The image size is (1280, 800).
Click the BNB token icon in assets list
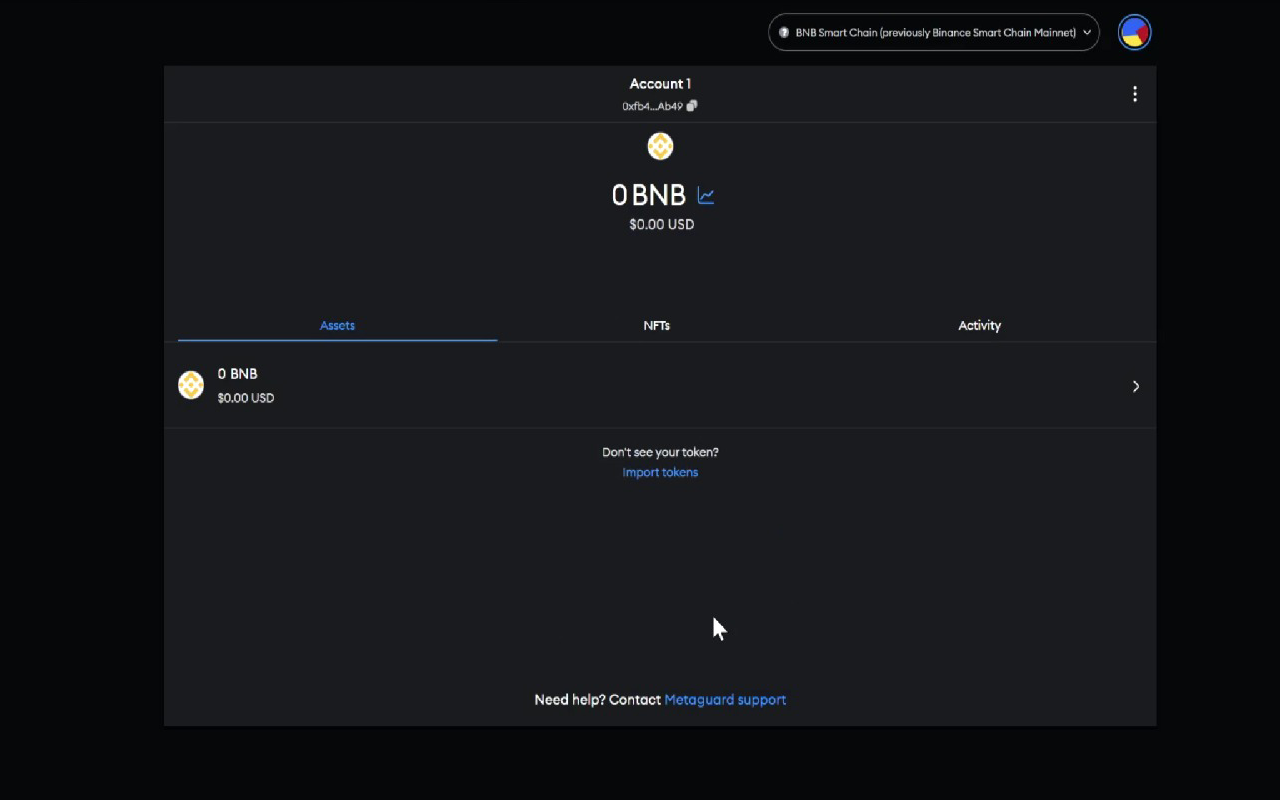pos(191,385)
